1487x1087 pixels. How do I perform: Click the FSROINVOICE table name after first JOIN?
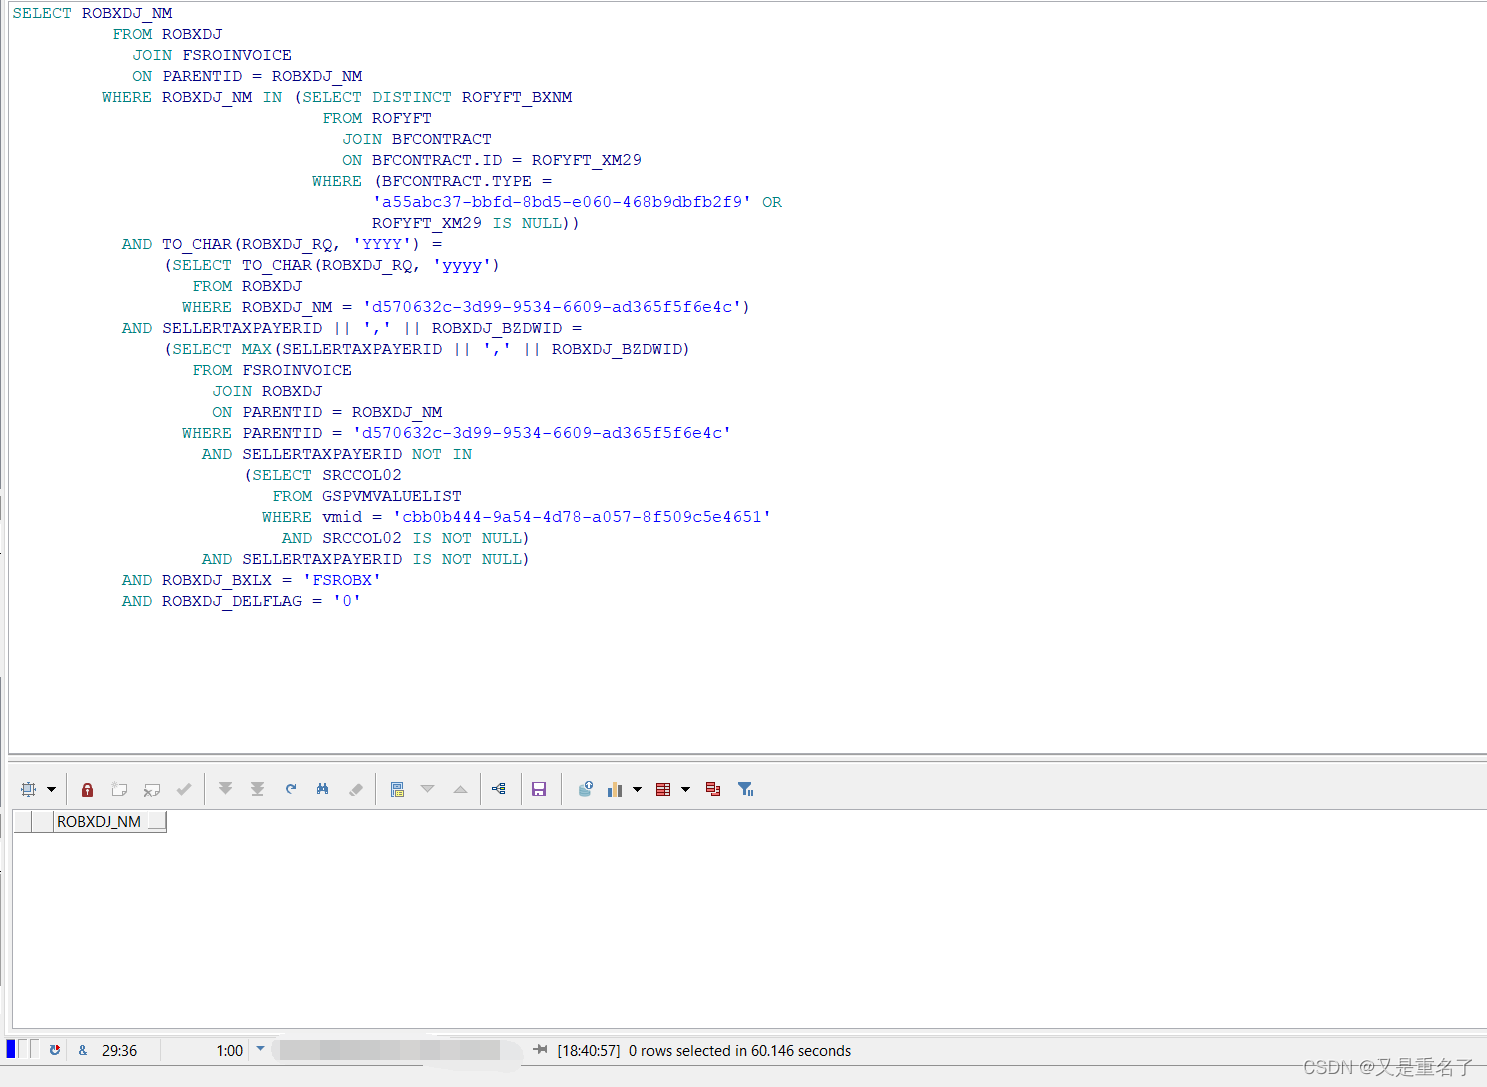coord(237,55)
